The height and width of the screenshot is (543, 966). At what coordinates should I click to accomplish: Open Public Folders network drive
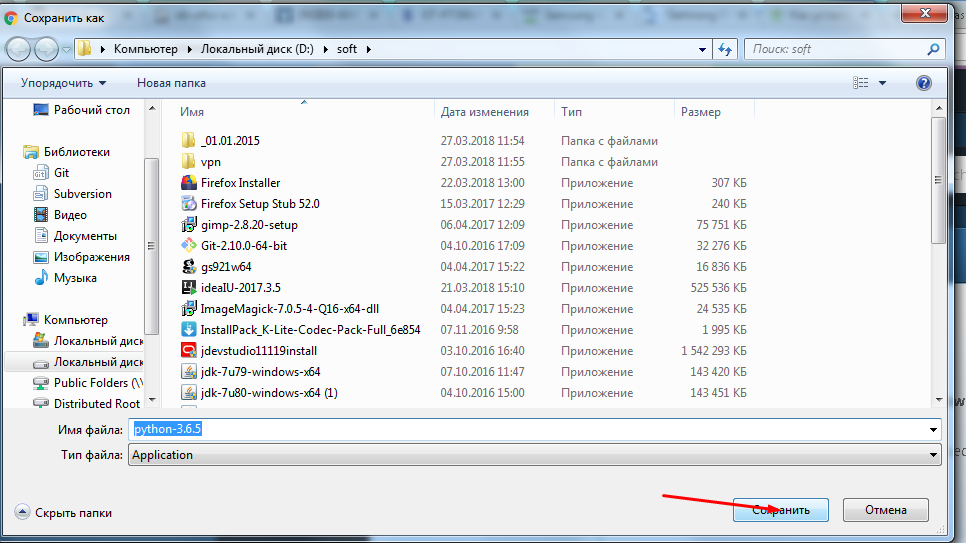click(87, 383)
